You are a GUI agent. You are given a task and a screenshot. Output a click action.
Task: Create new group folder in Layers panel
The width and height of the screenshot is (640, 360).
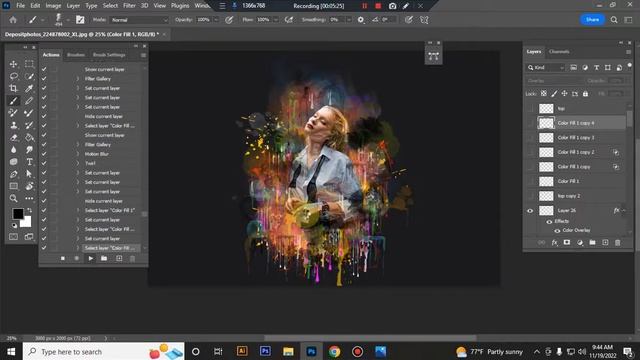click(x=592, y=242)
